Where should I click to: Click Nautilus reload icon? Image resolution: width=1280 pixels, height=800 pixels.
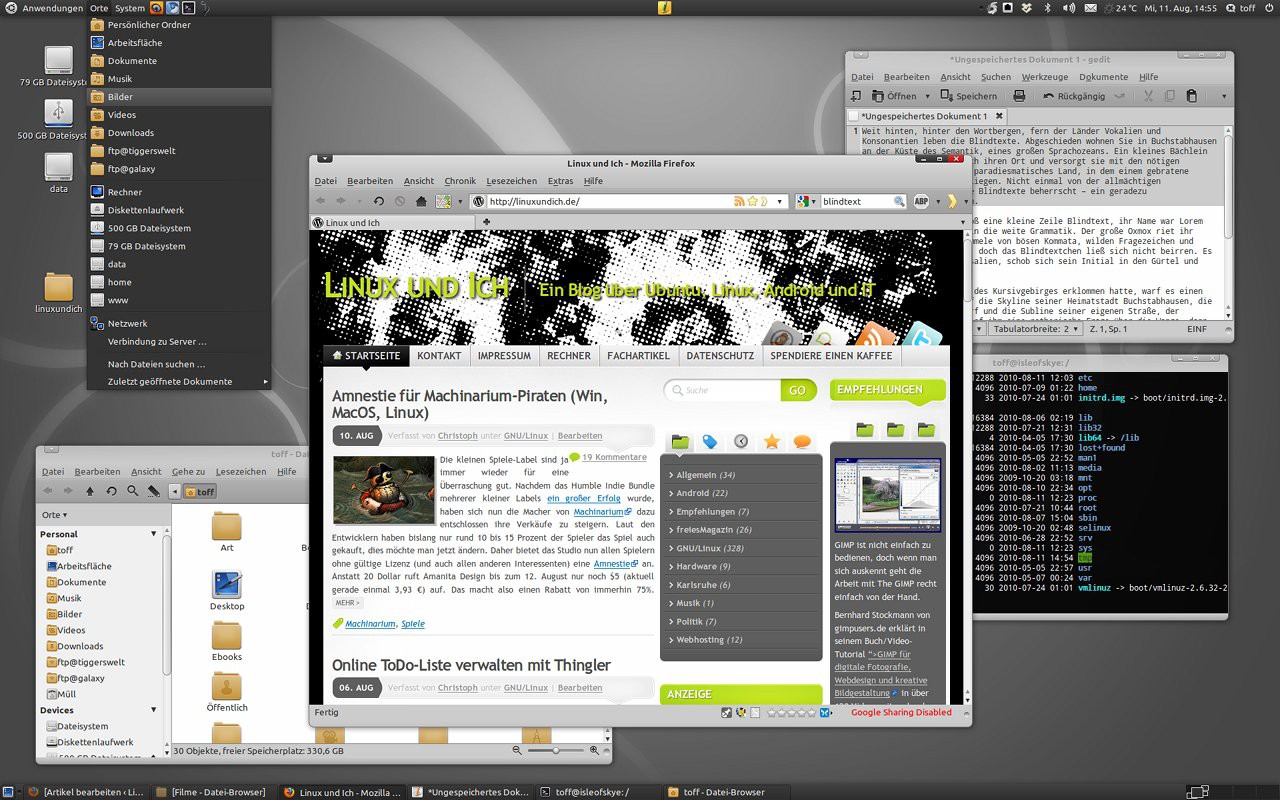pyautogui.click(x=111, y=491)
